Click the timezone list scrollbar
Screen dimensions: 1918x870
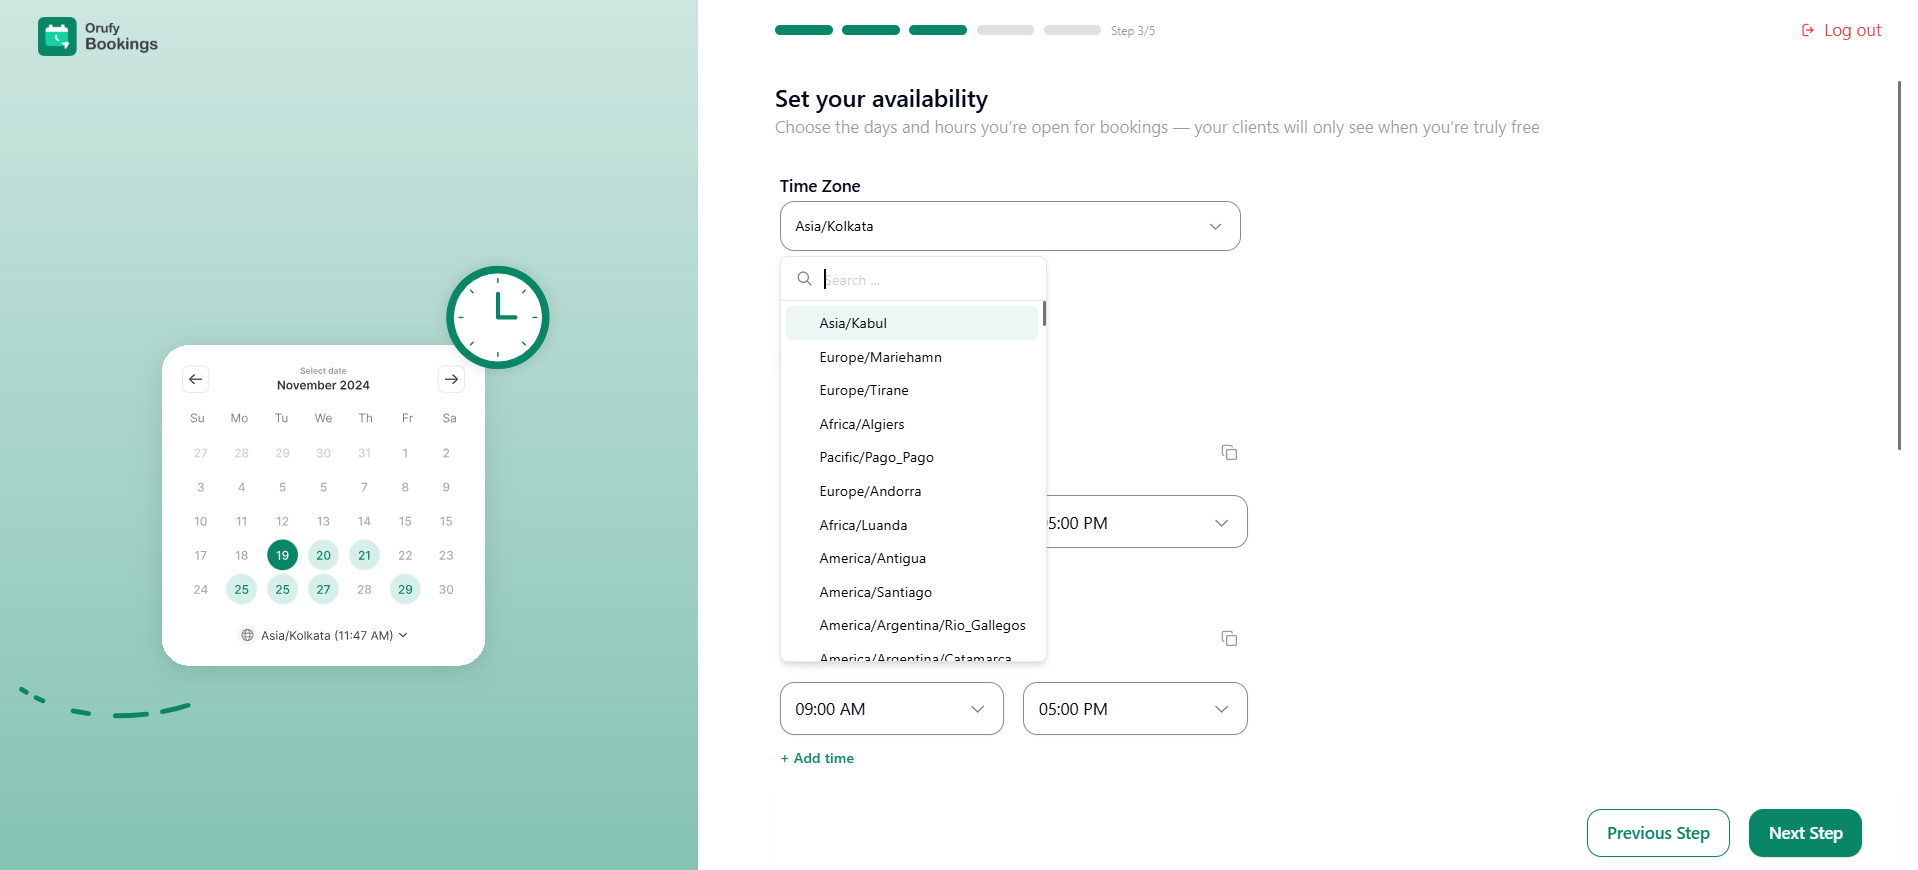click(1043, 314)
